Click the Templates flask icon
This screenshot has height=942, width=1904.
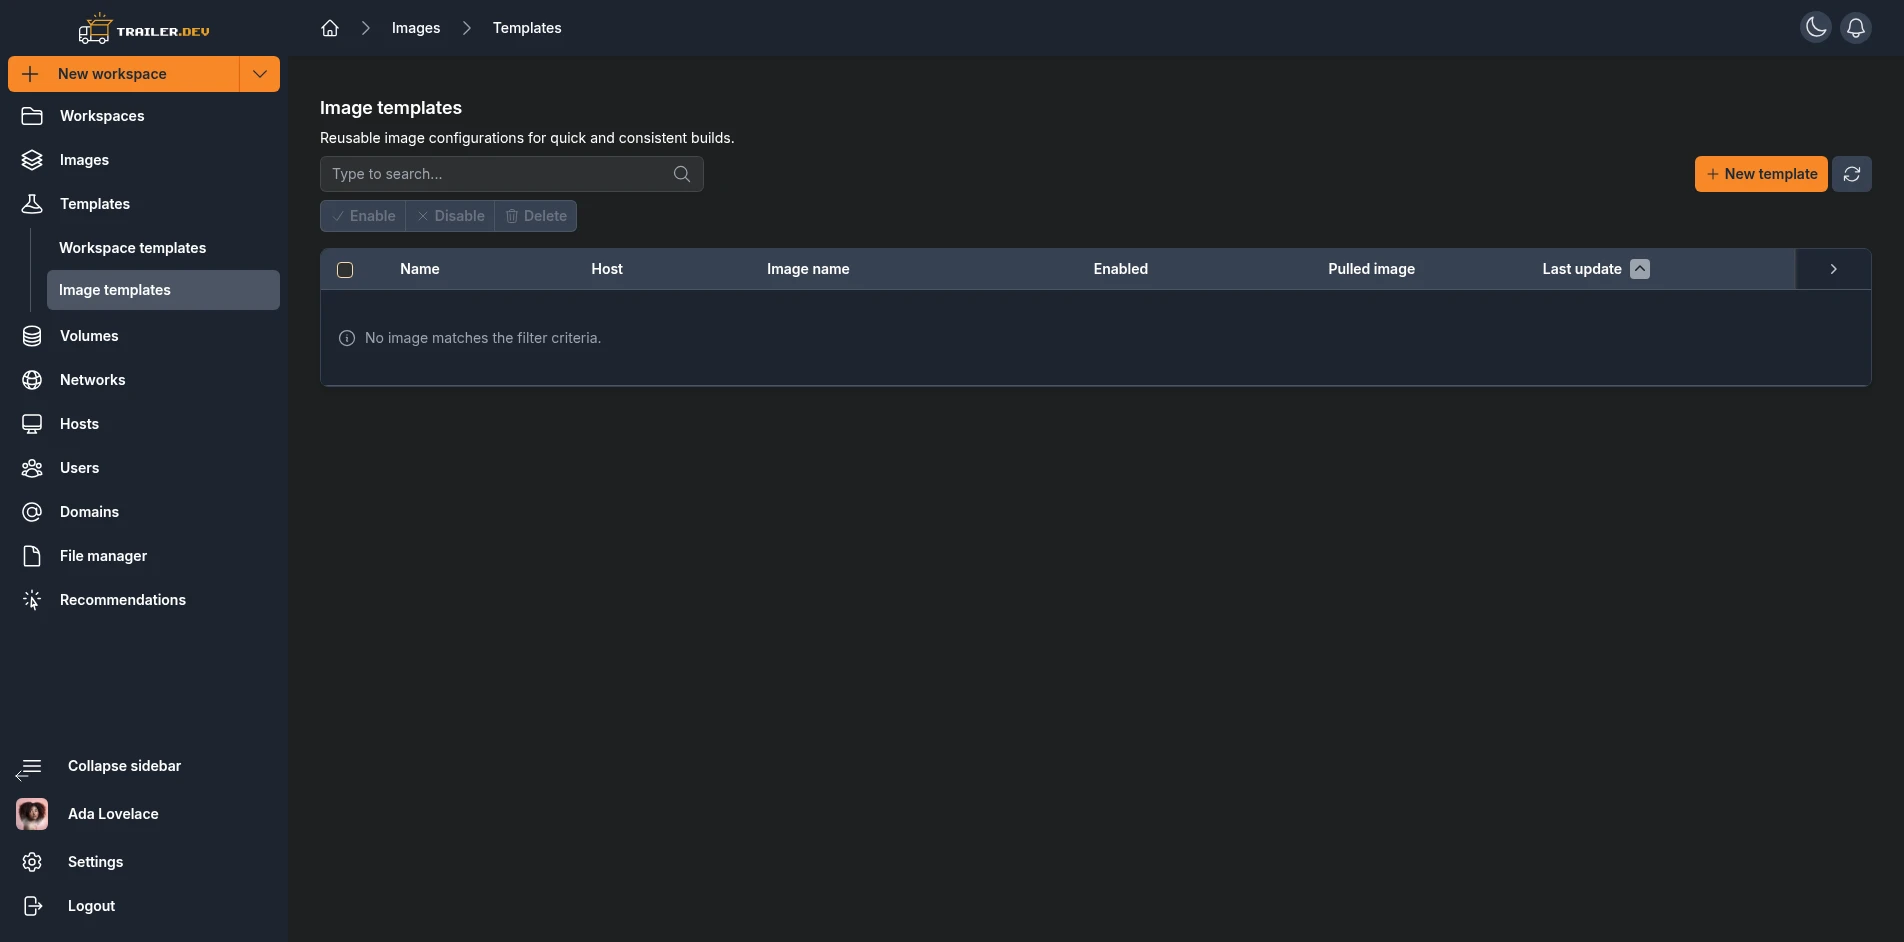(32, 204)
